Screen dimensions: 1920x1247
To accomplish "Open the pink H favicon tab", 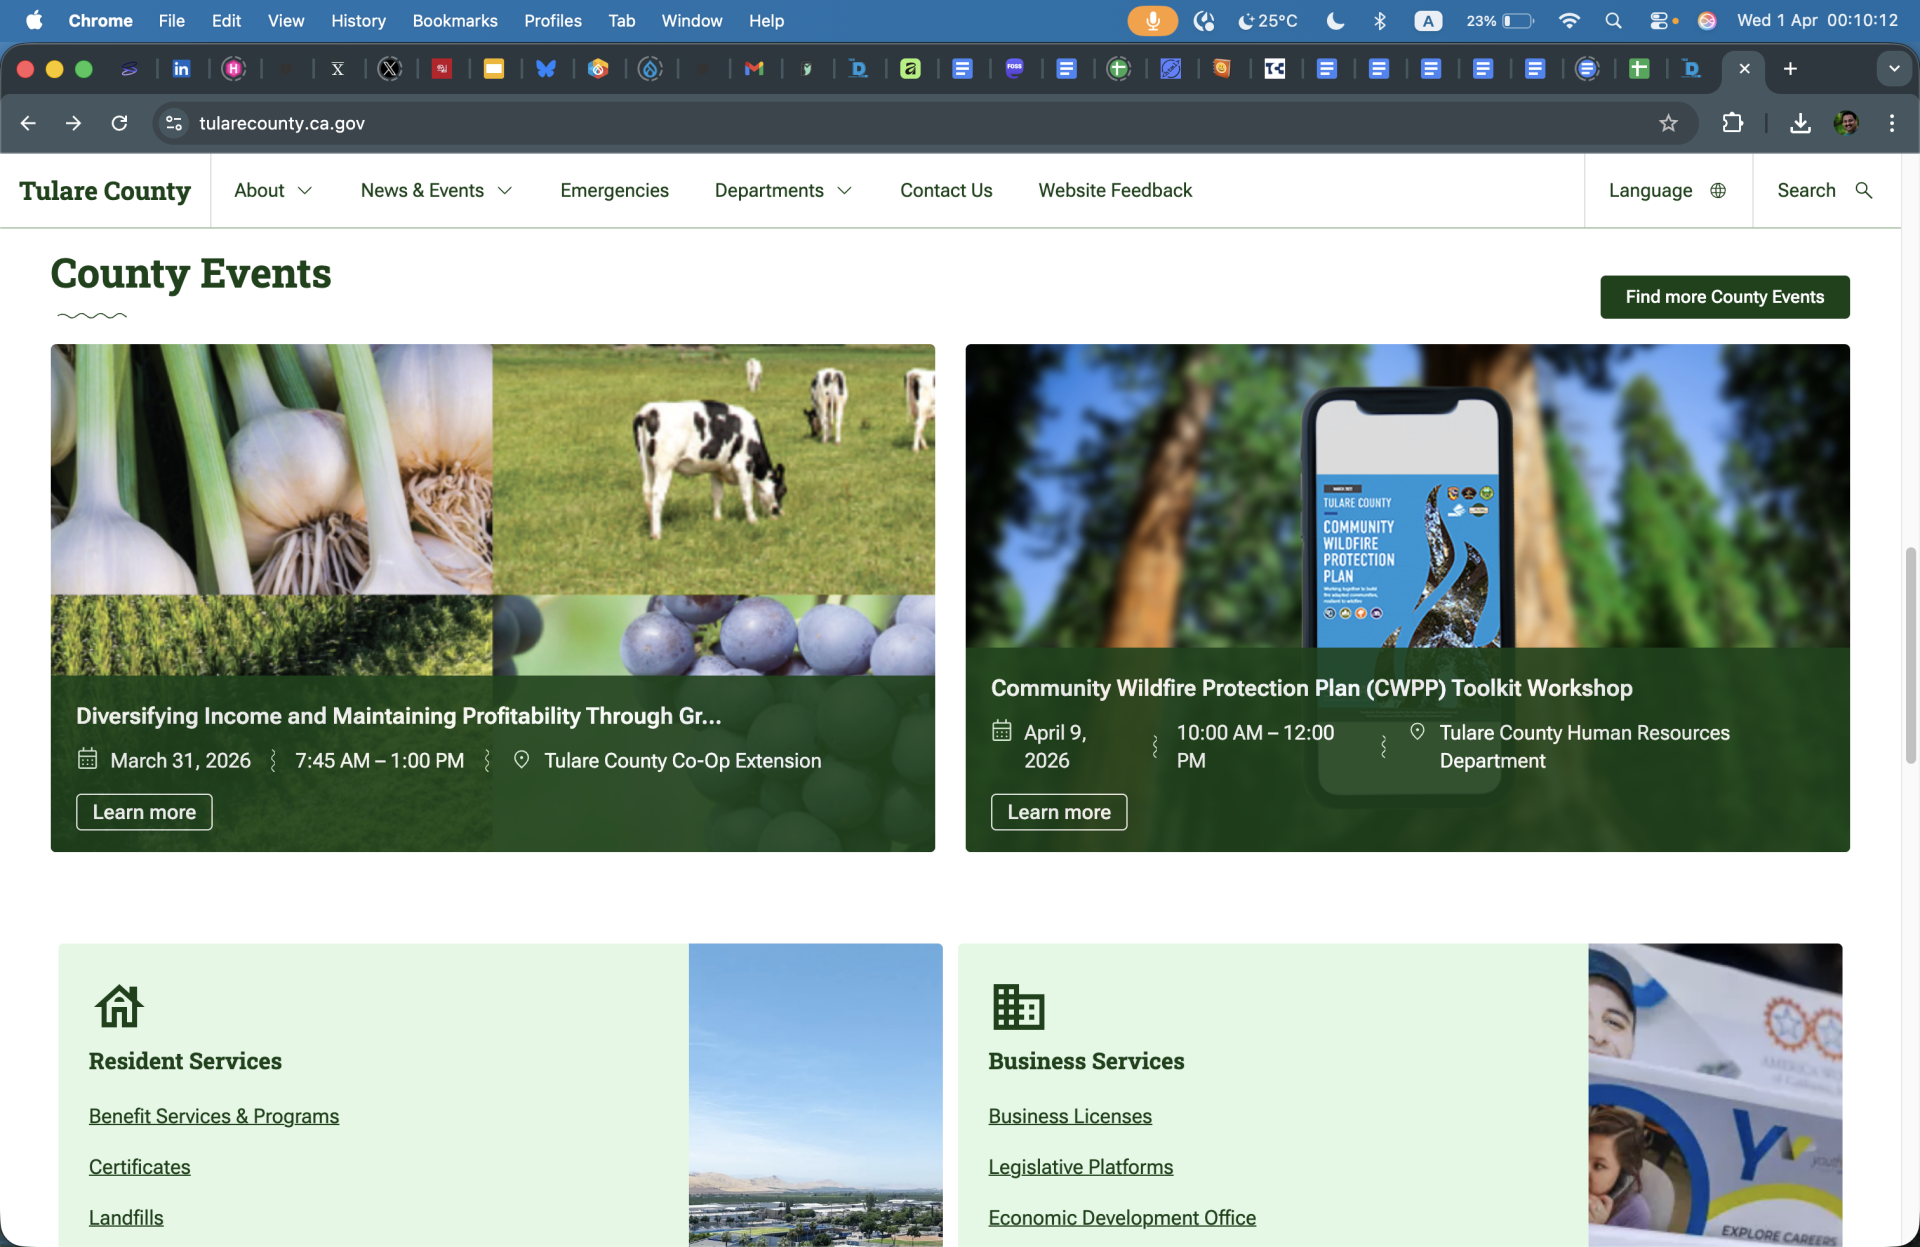I will pyautogui.click(x=234, y=69).
